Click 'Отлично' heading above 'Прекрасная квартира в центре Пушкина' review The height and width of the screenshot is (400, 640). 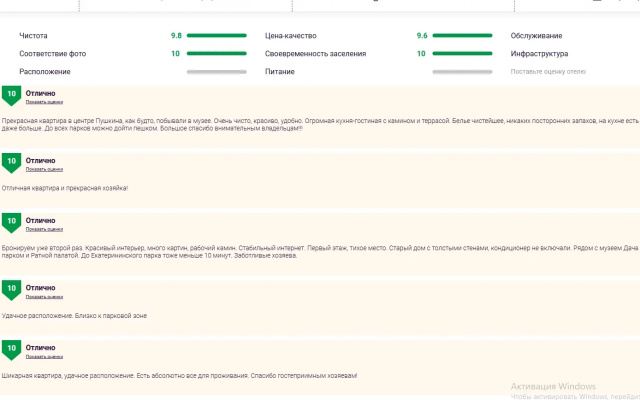[40, 93]
